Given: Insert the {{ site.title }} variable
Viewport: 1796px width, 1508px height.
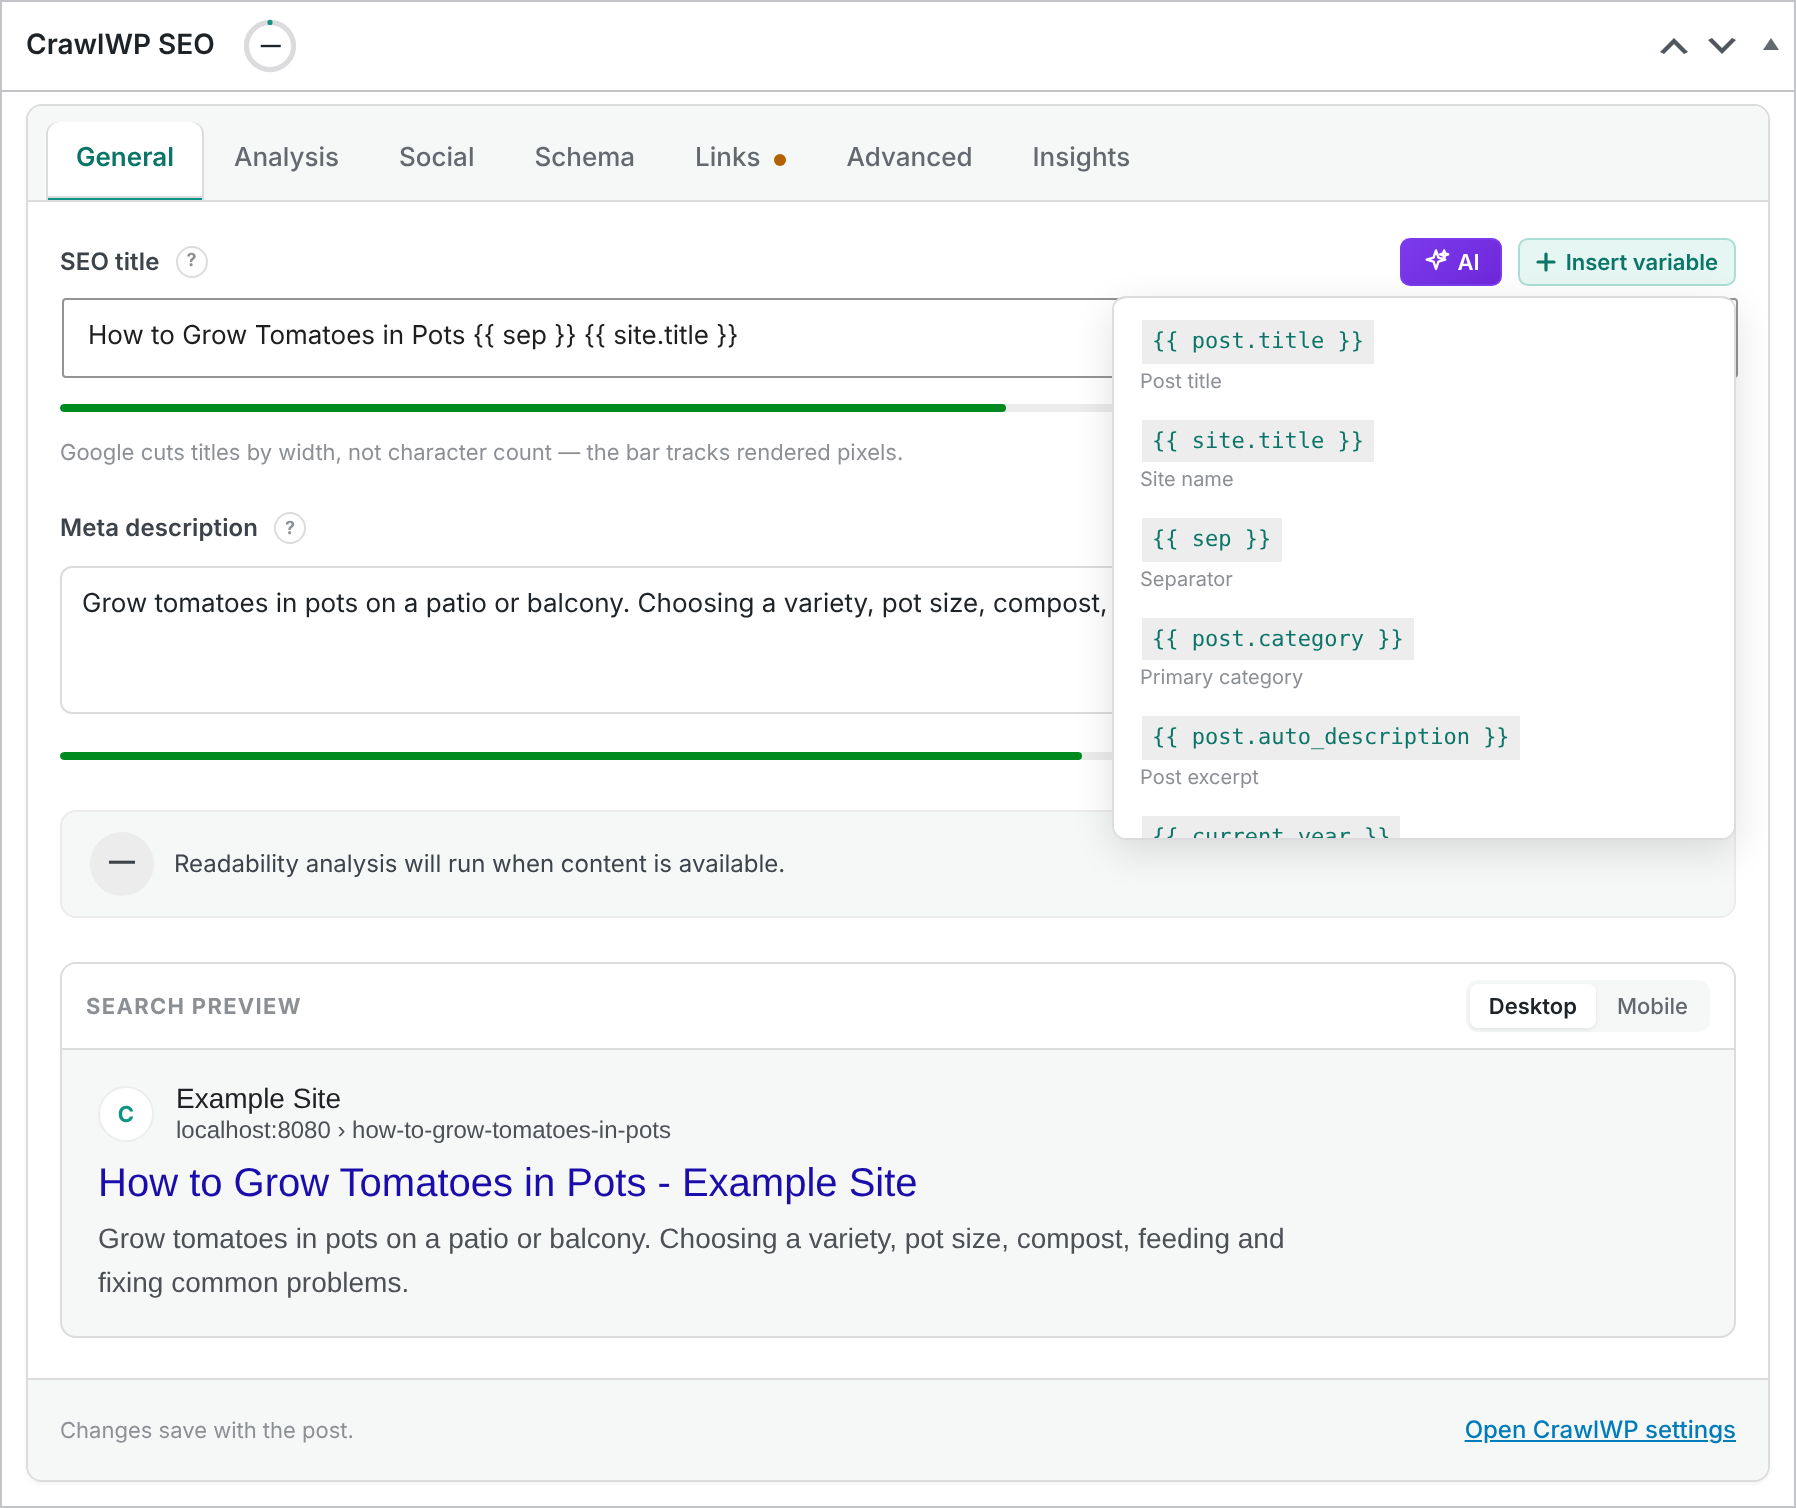Looking at the screenshot, I should tap(1257, 441).
